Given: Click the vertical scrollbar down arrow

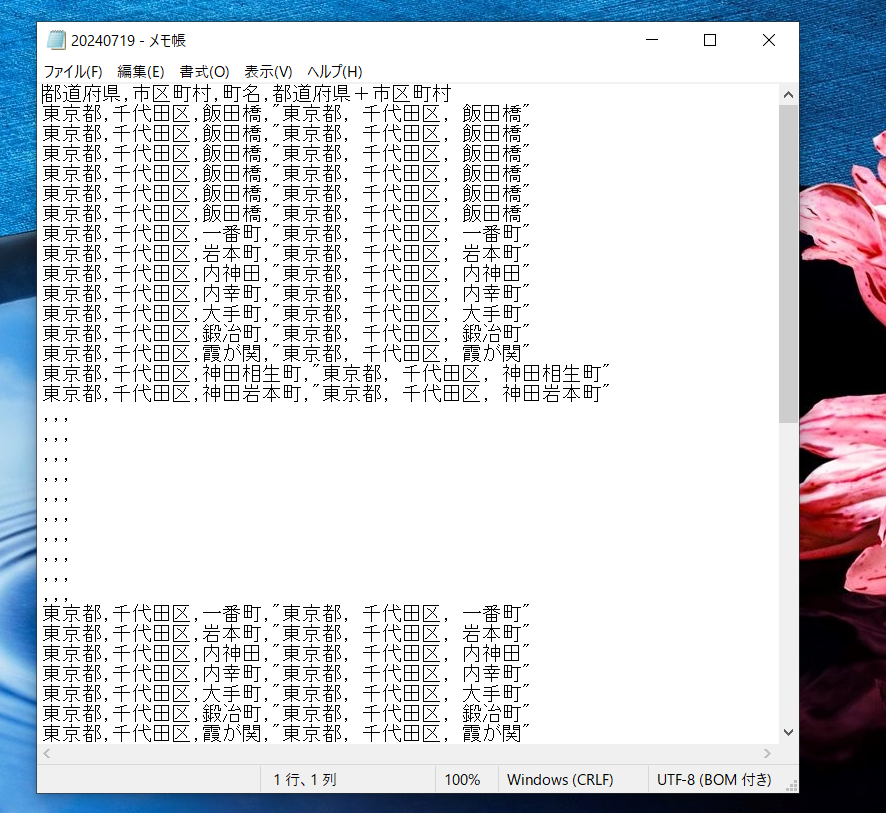Looking at the screenshot, I should pos(788,732).
